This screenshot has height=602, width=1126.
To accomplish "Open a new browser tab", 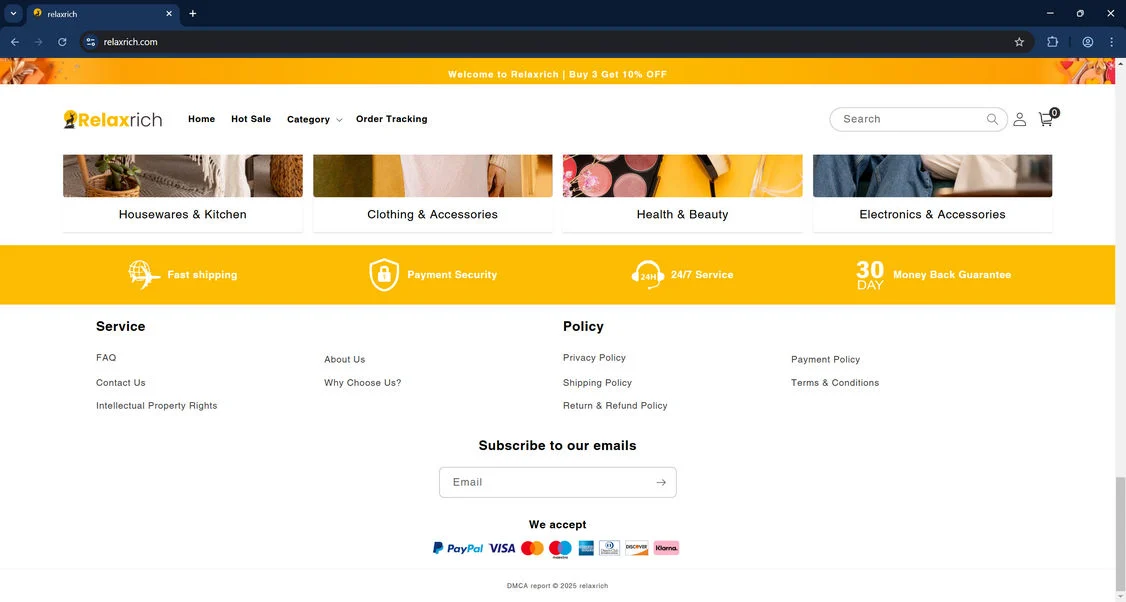I will tap(192, 13).
